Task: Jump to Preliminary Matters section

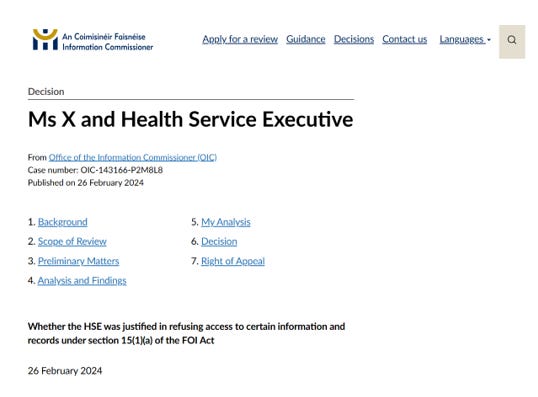Action: pyautogui.click(x=79, y=261)
